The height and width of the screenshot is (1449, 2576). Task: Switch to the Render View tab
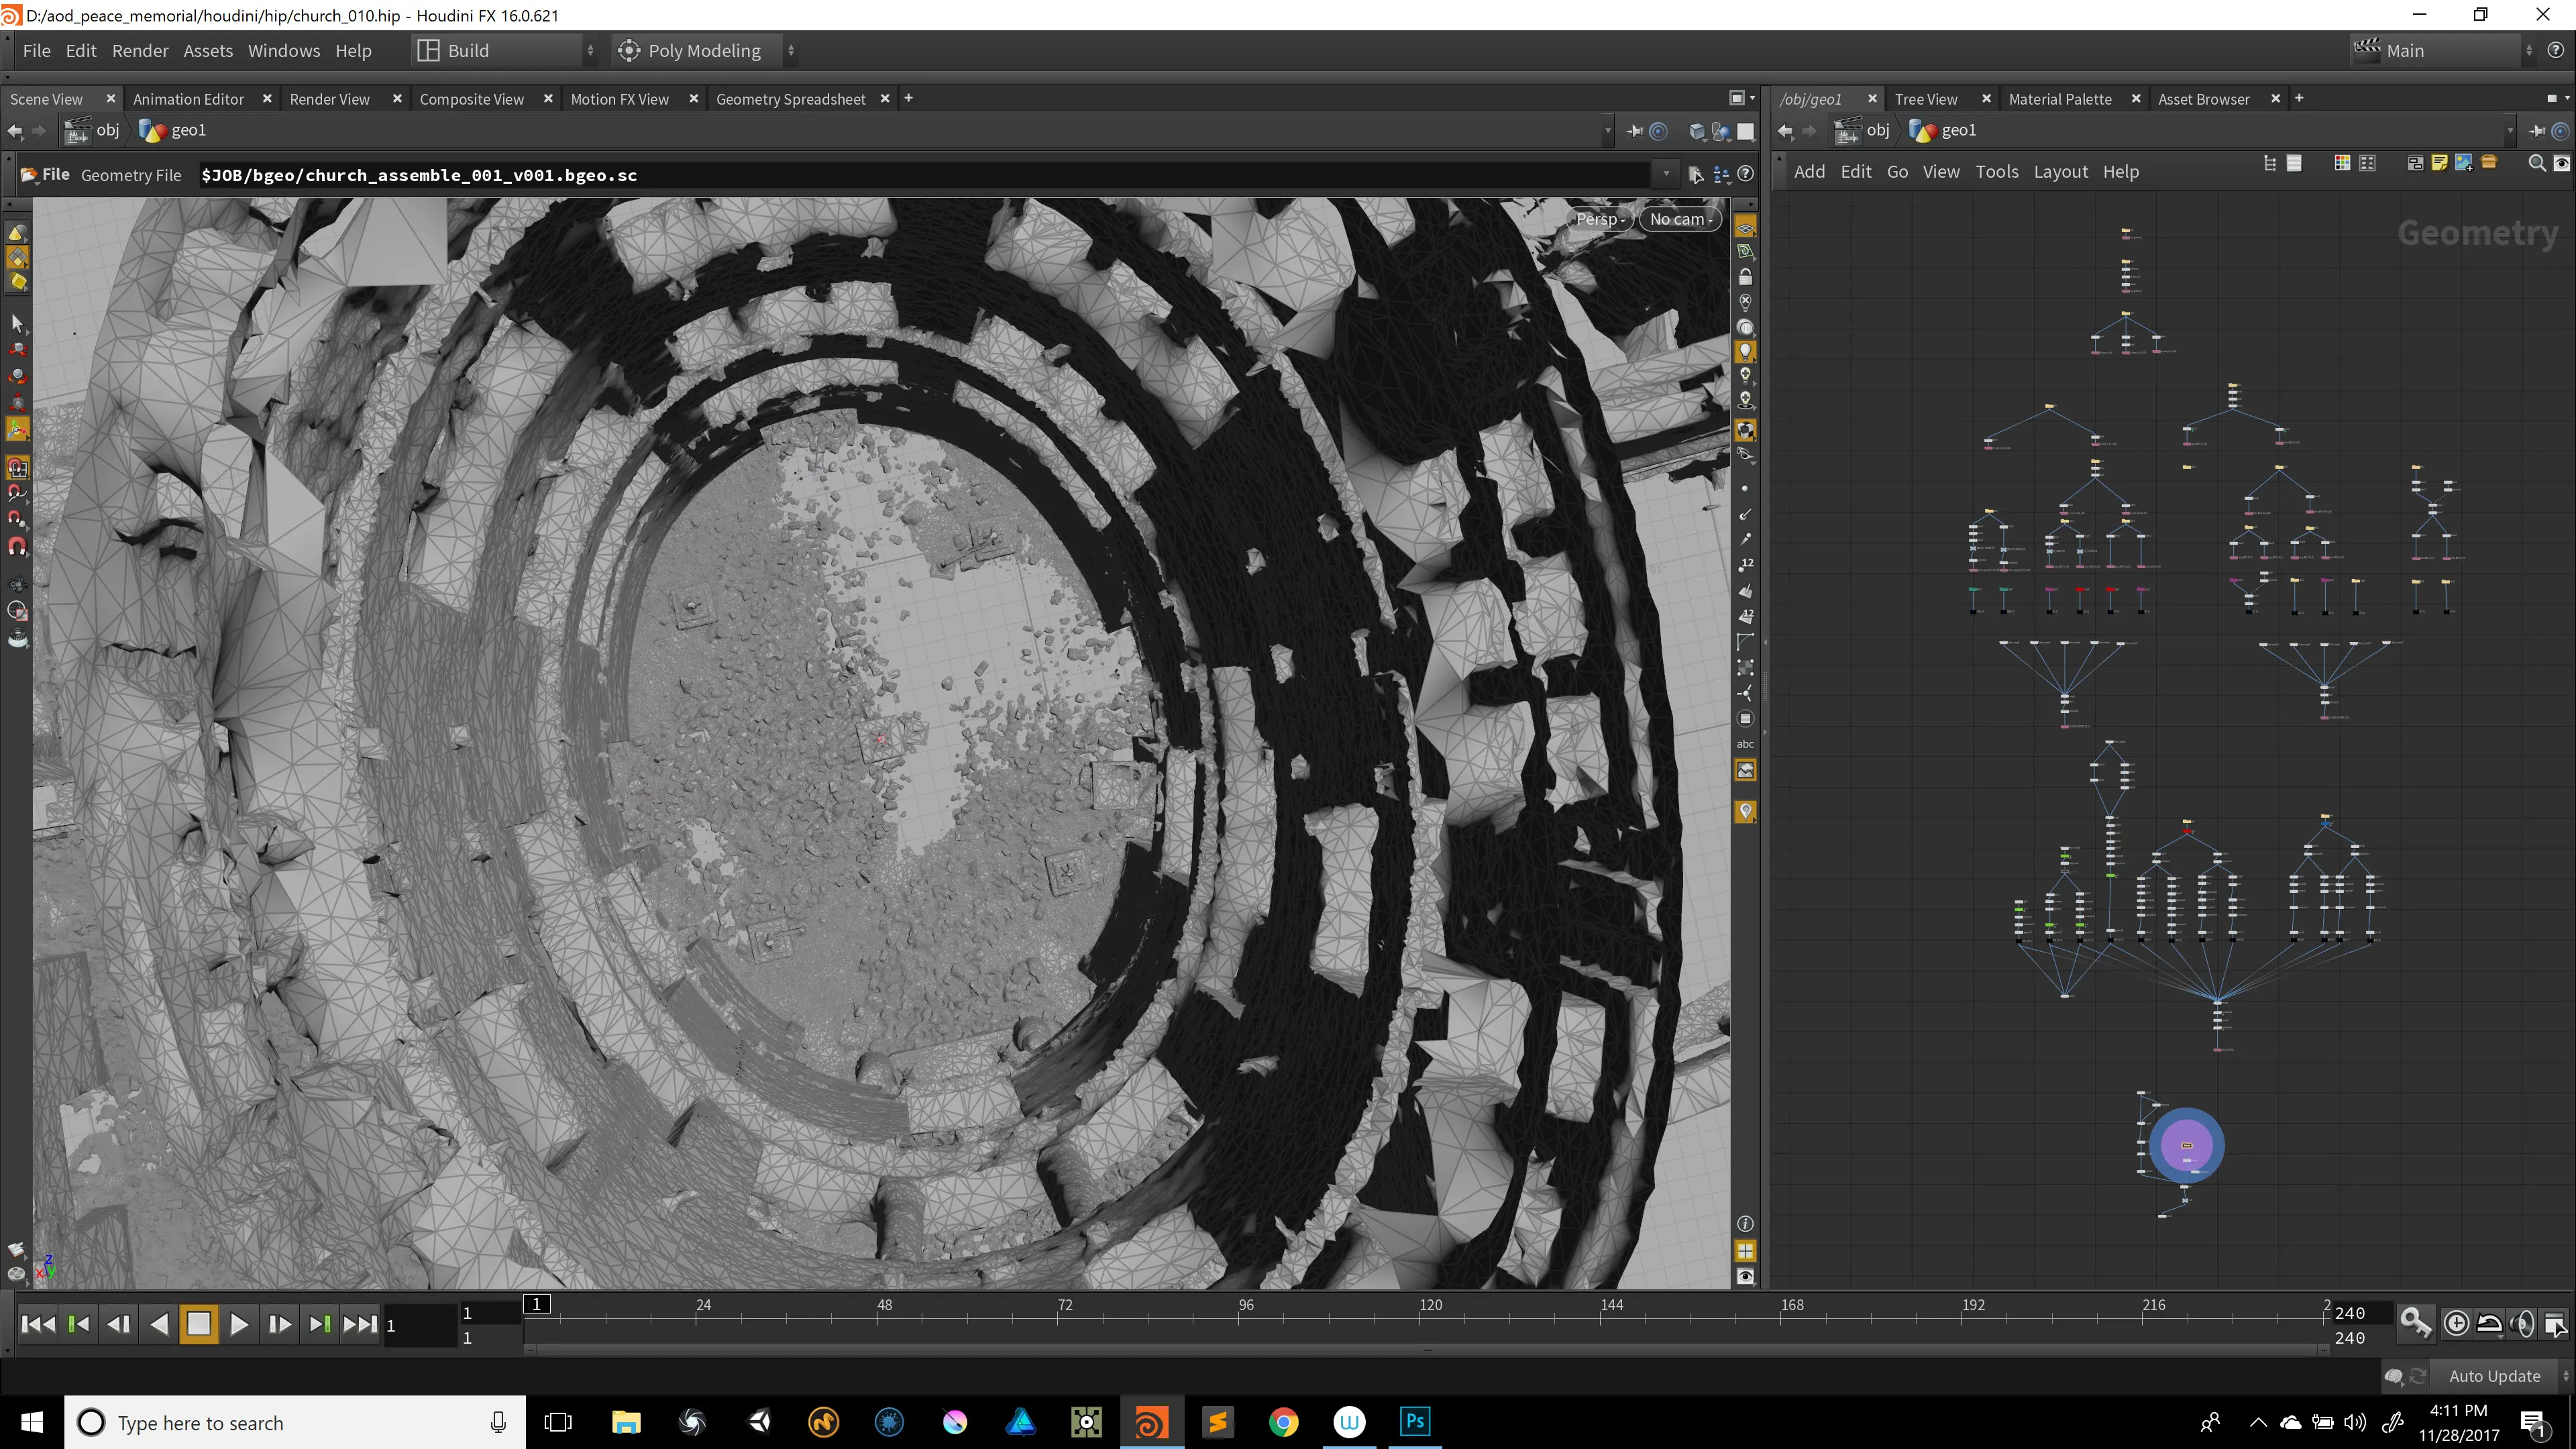coord(329,99)
